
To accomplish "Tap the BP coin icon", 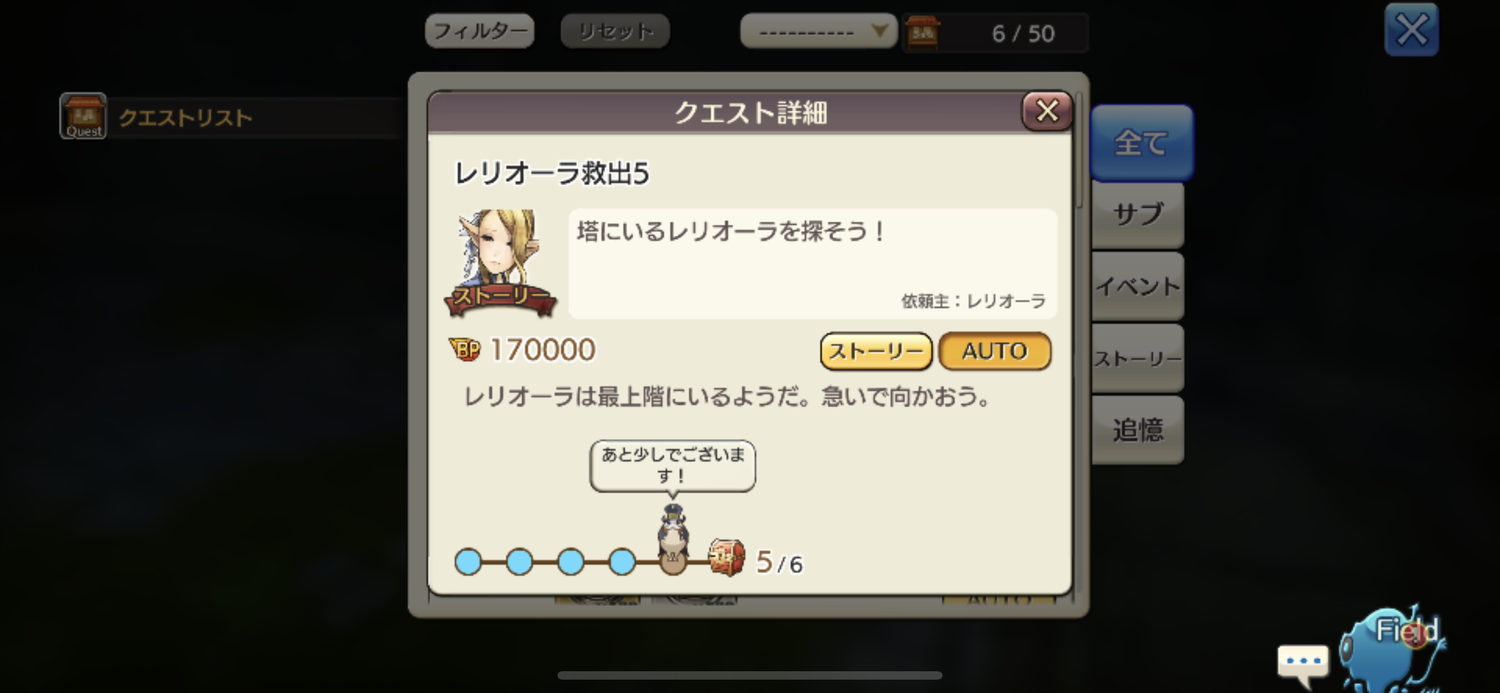I will [464, 349].
